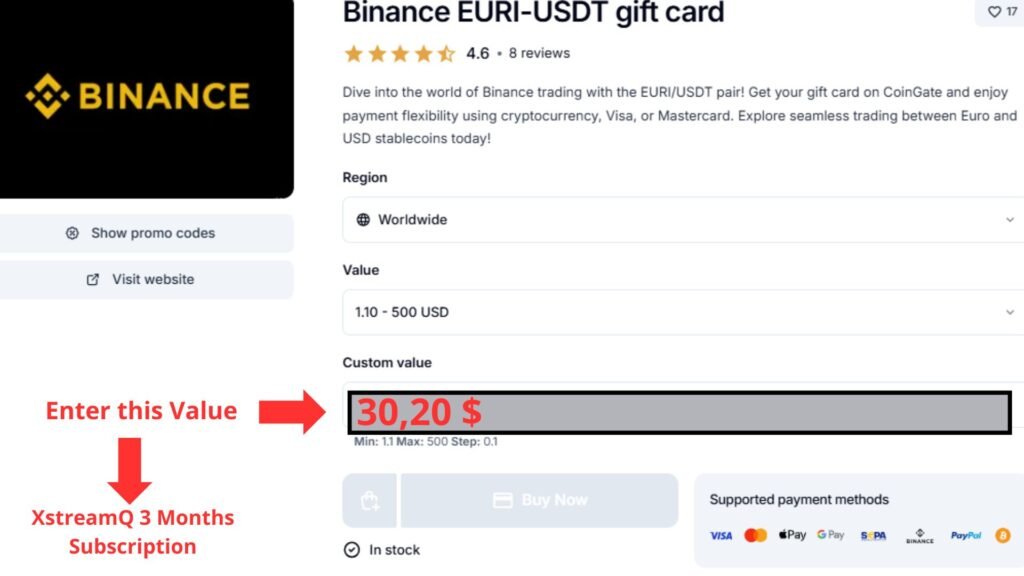Click the Binance gift card image
The height and width of the screenshot is (576, 1024).
click(x=146, y=98)
